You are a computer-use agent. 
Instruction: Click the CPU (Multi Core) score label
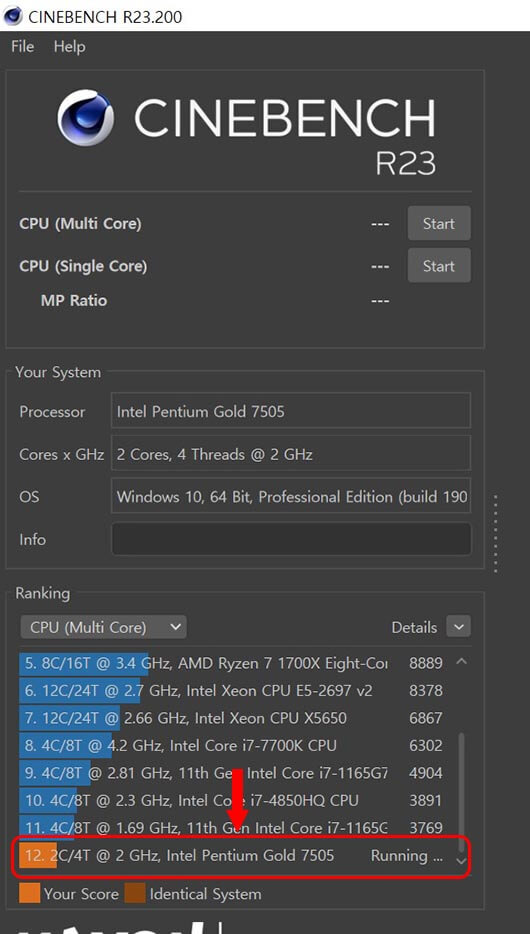[x=80, y=224]
